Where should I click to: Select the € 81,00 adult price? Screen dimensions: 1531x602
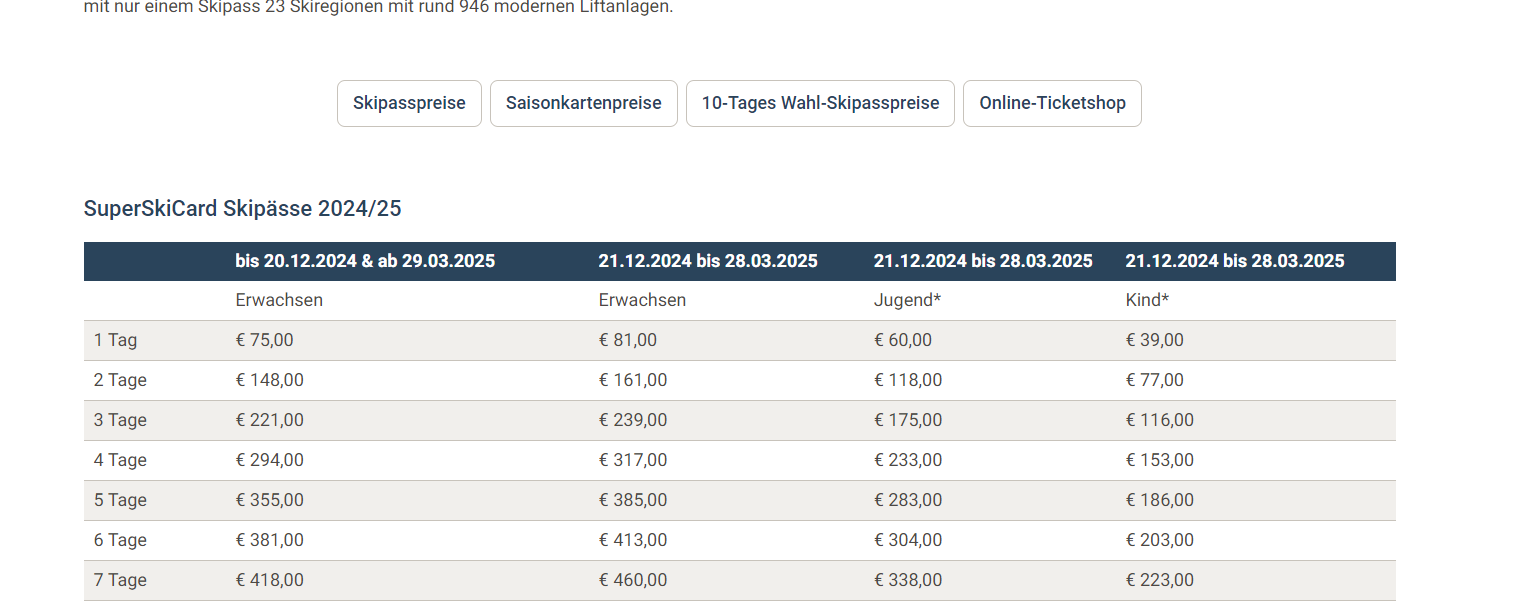(628, 340)
